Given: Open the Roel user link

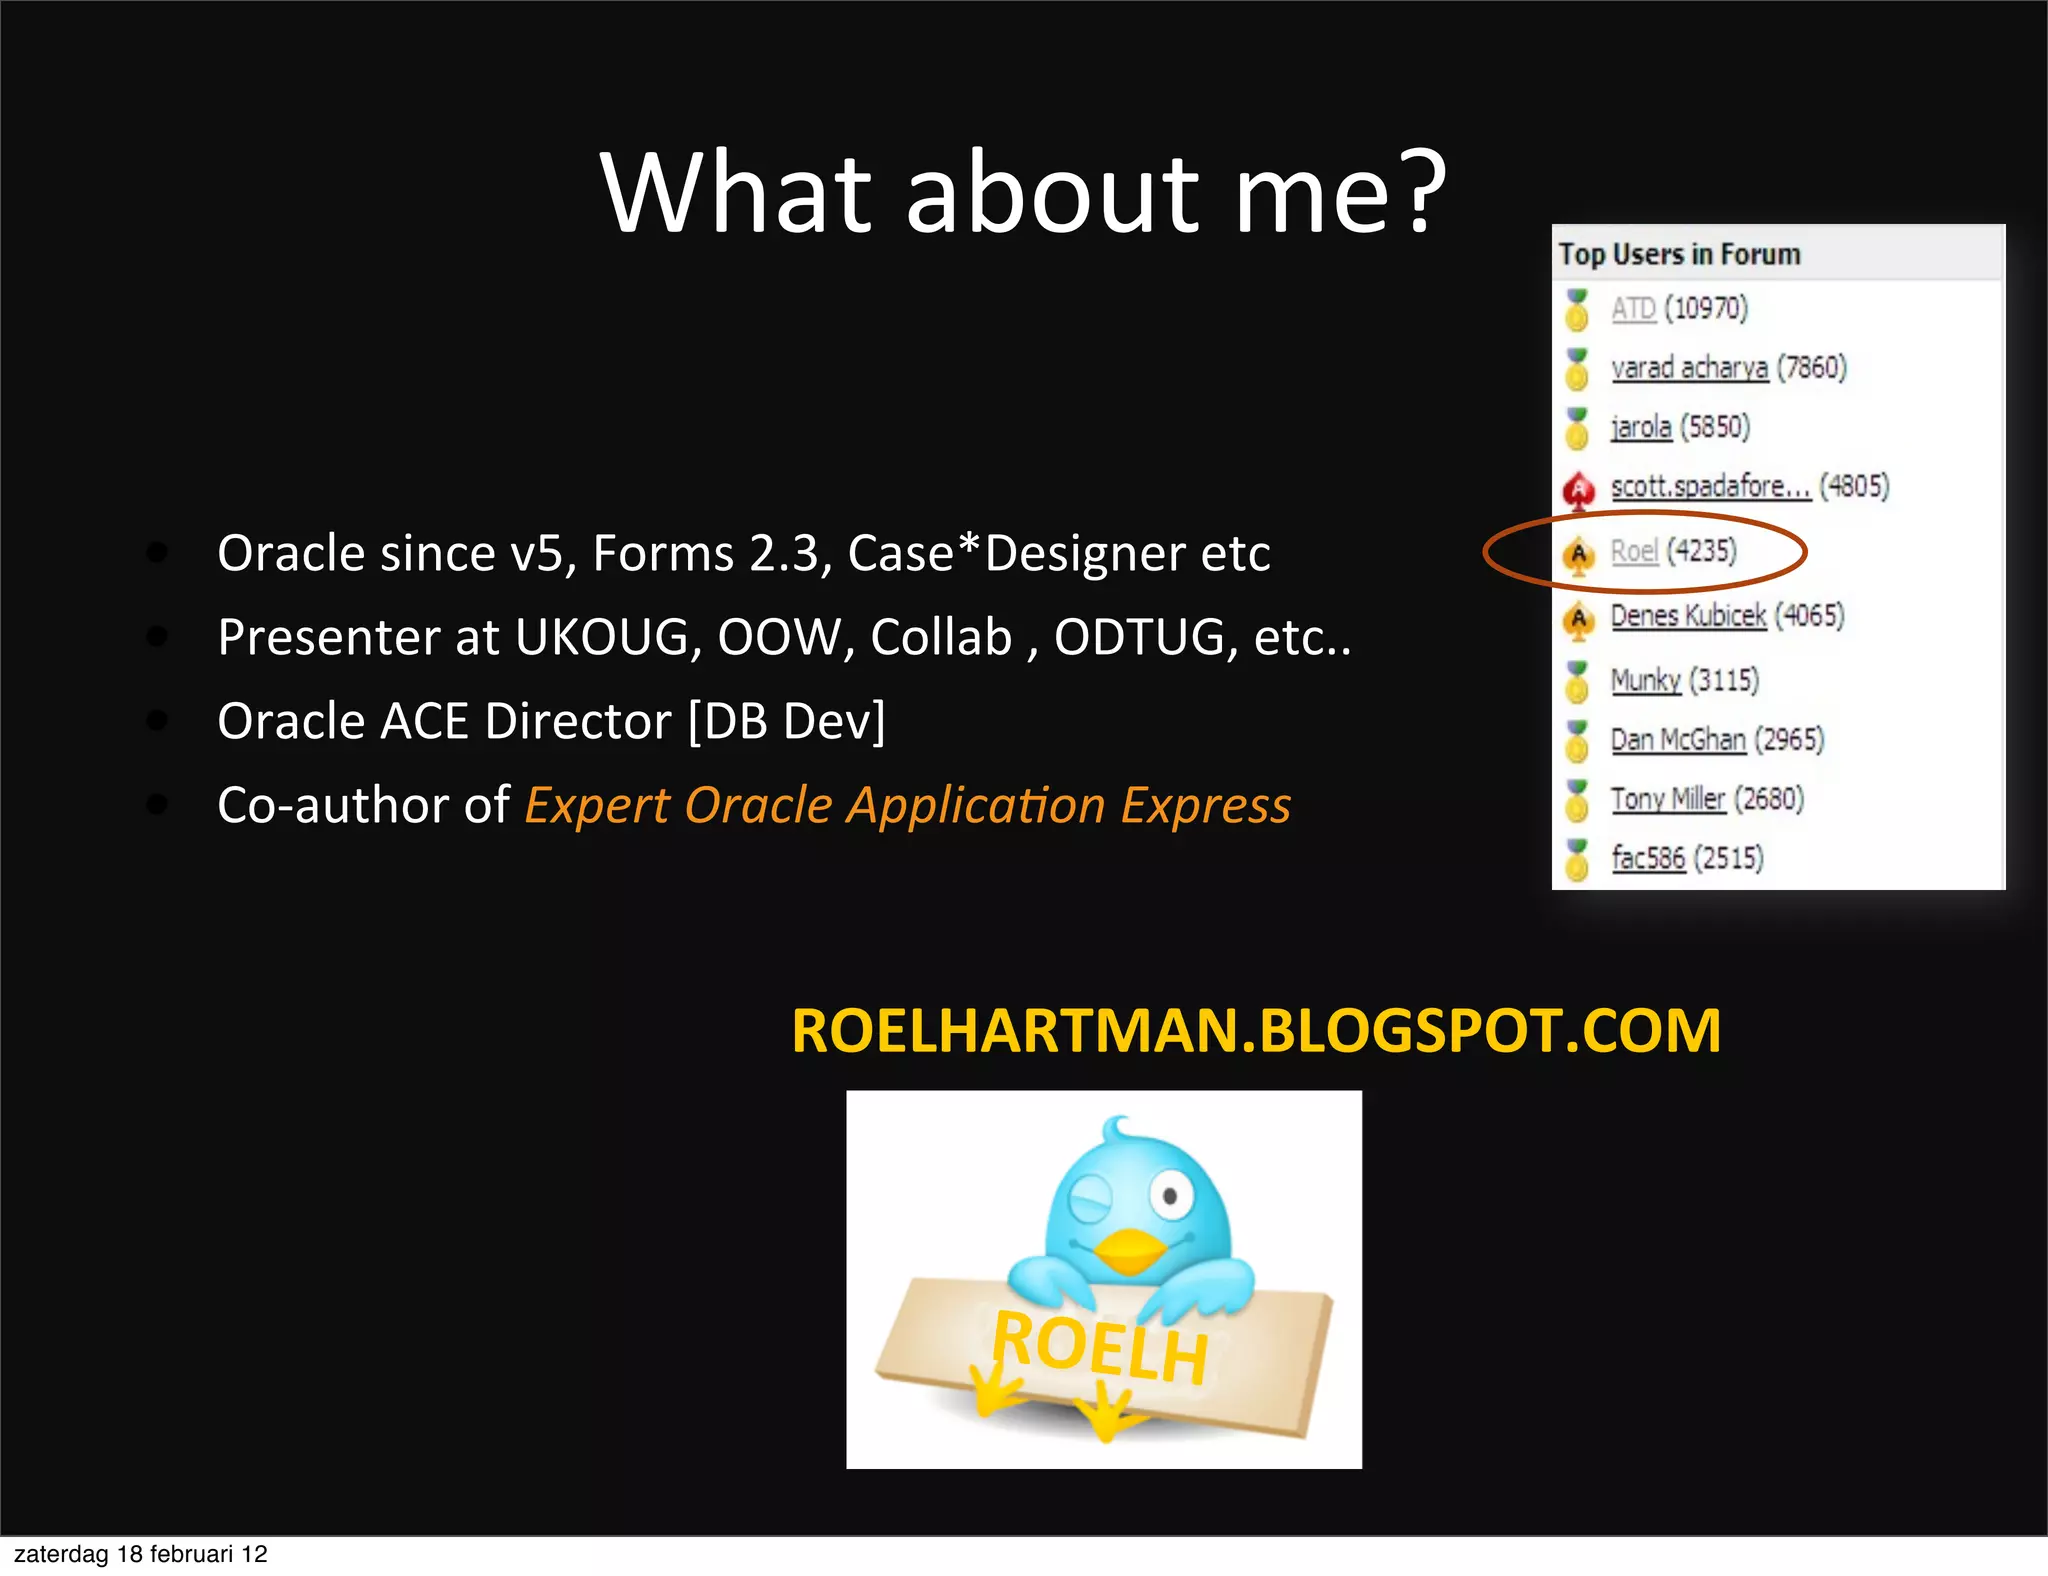Looking at the screenshot, I should click(x=1634, y=551).
